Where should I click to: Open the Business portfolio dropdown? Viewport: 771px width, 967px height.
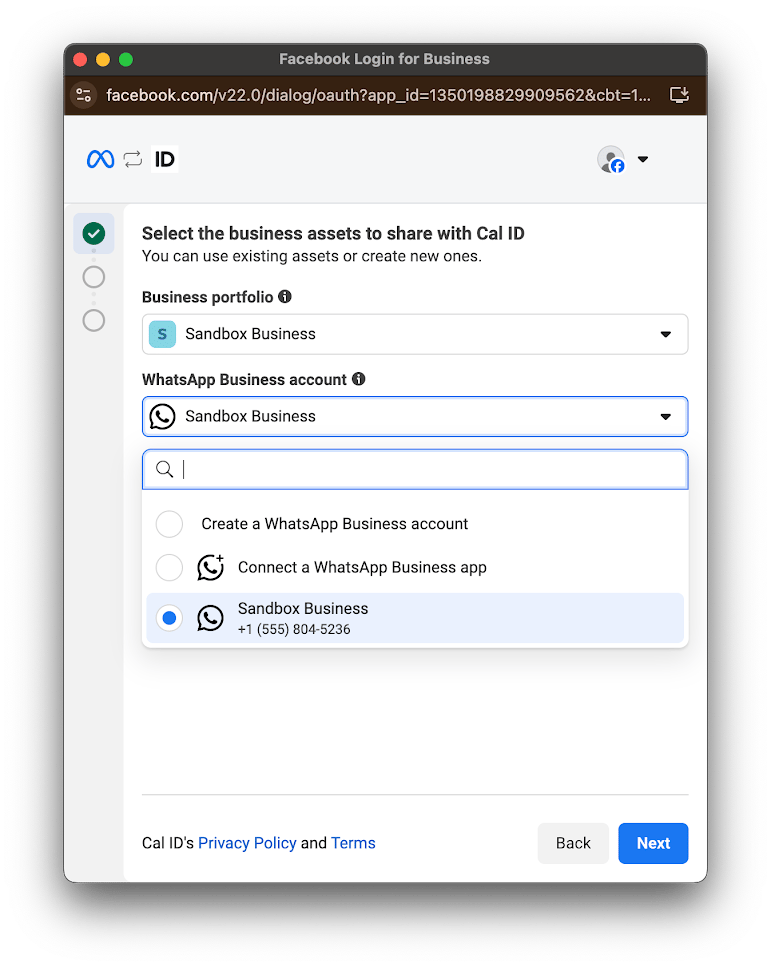415,334
